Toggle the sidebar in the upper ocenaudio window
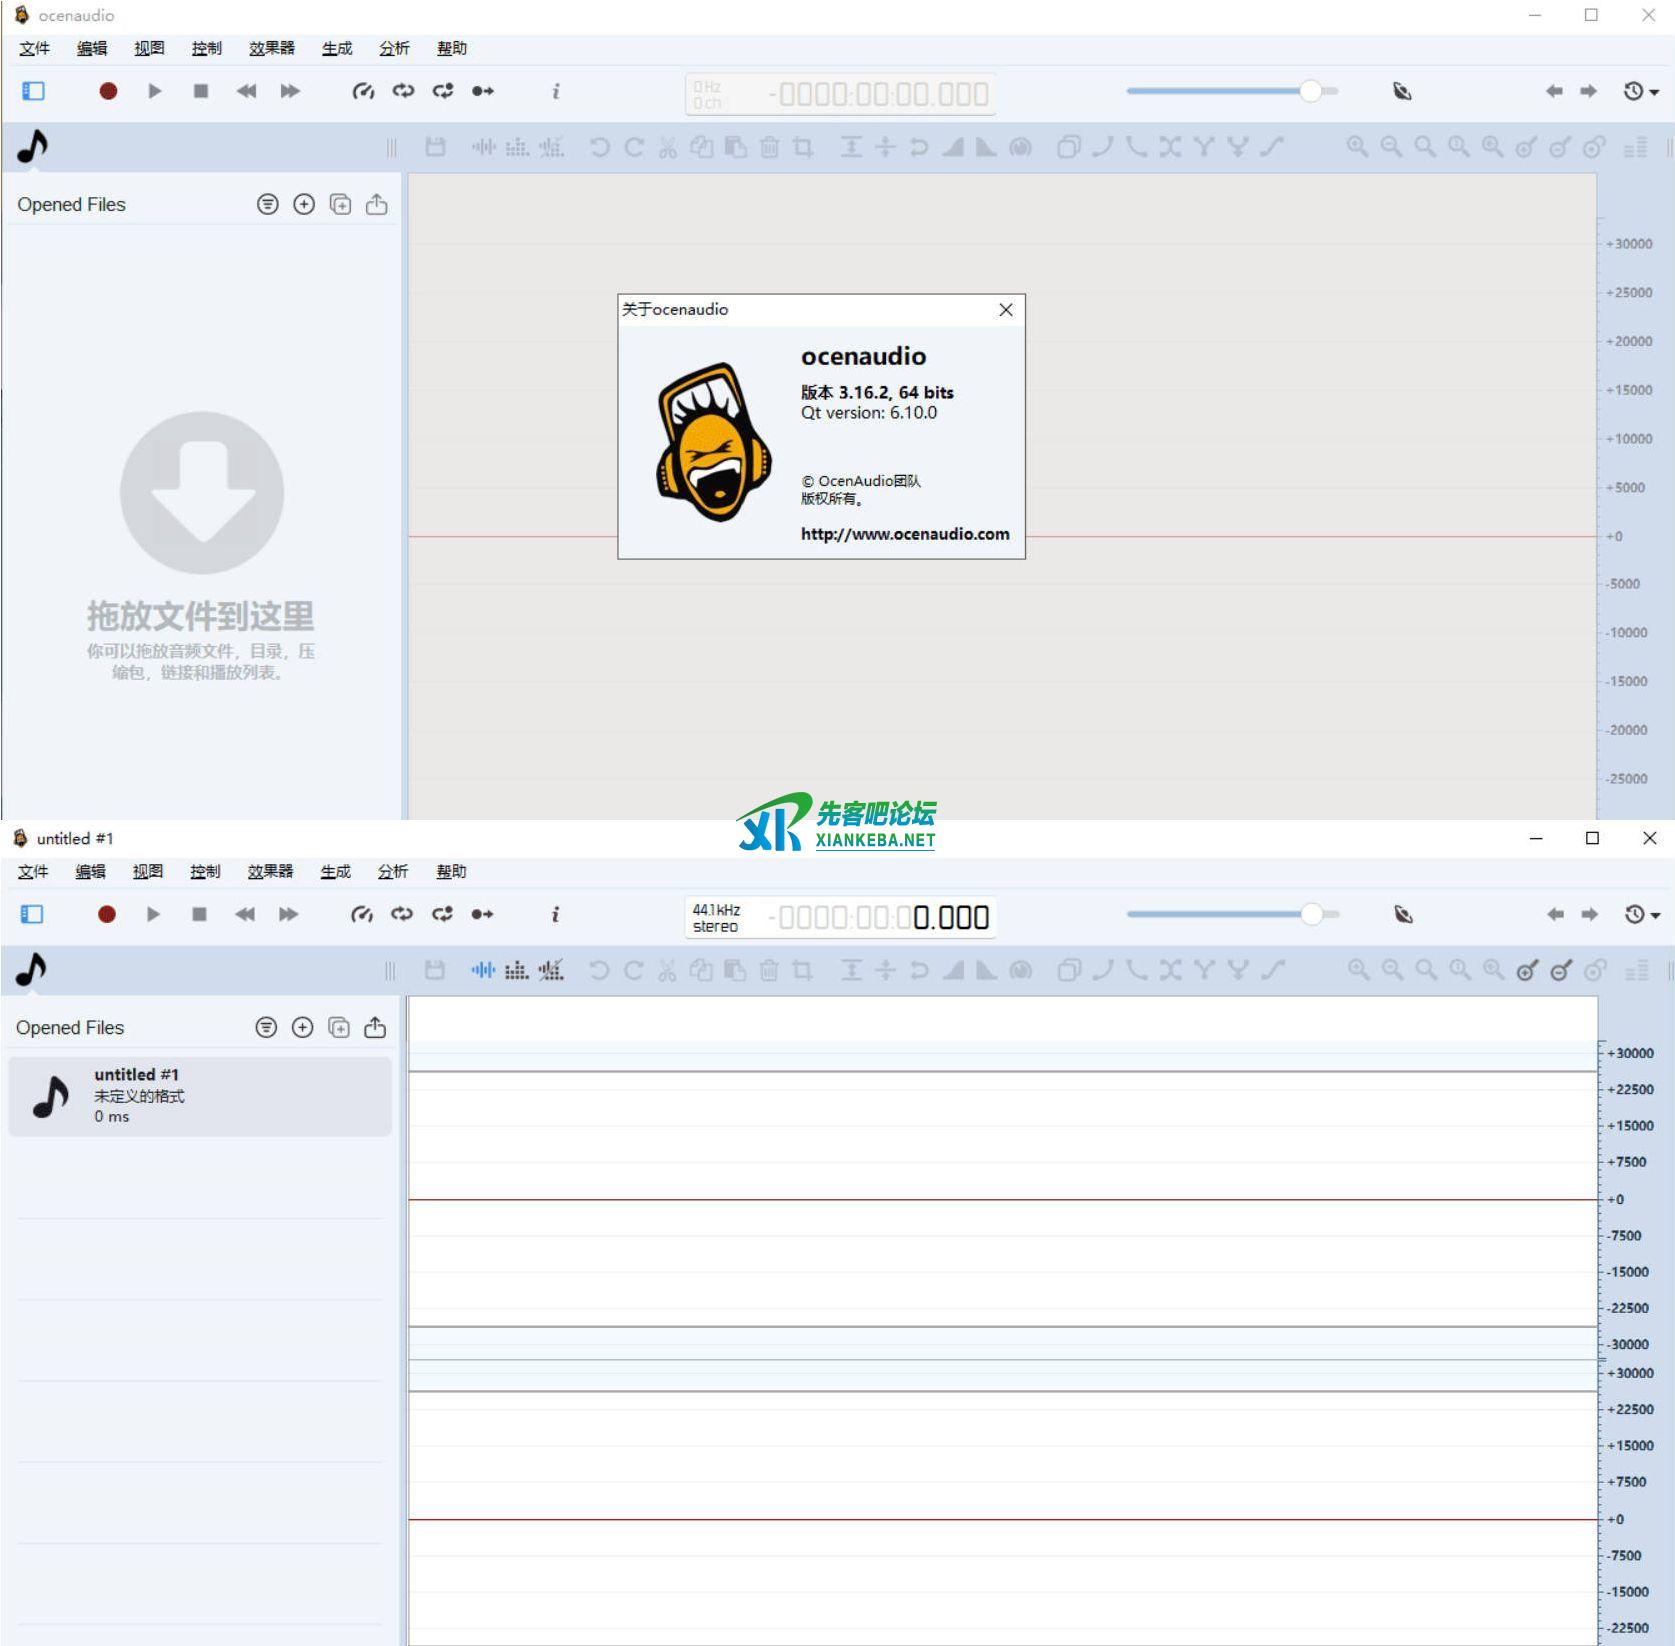This screenshot has width=1675, height=1646. [33, 91]
